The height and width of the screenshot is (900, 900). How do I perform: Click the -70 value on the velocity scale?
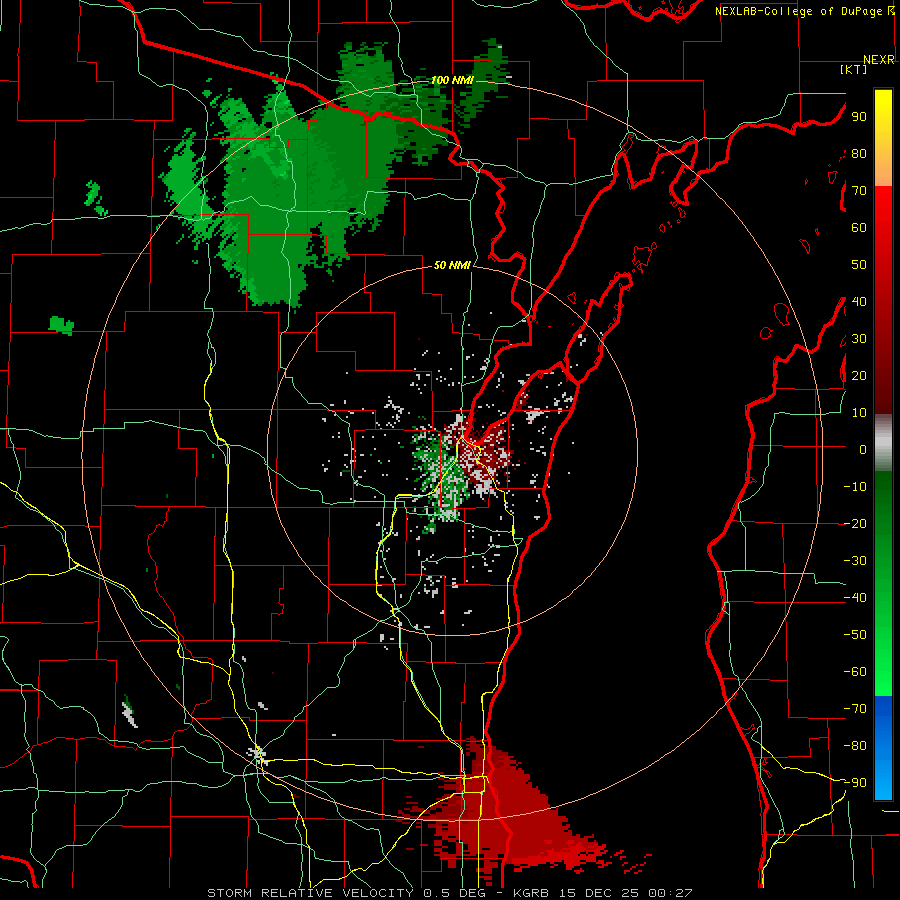(855, 709)
